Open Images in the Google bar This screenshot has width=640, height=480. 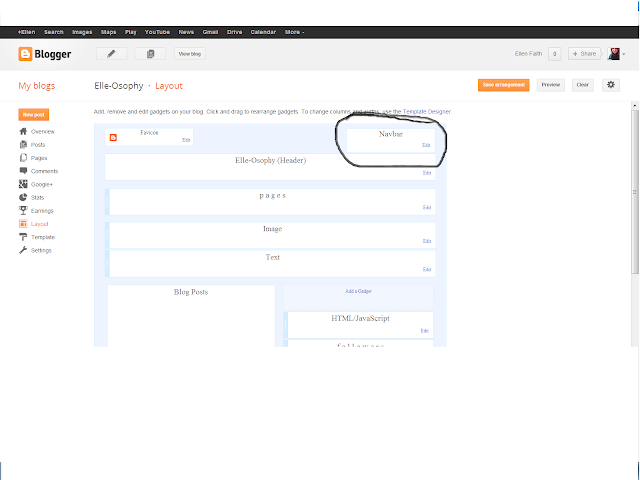pyautogui.click(x=82, y=32)
